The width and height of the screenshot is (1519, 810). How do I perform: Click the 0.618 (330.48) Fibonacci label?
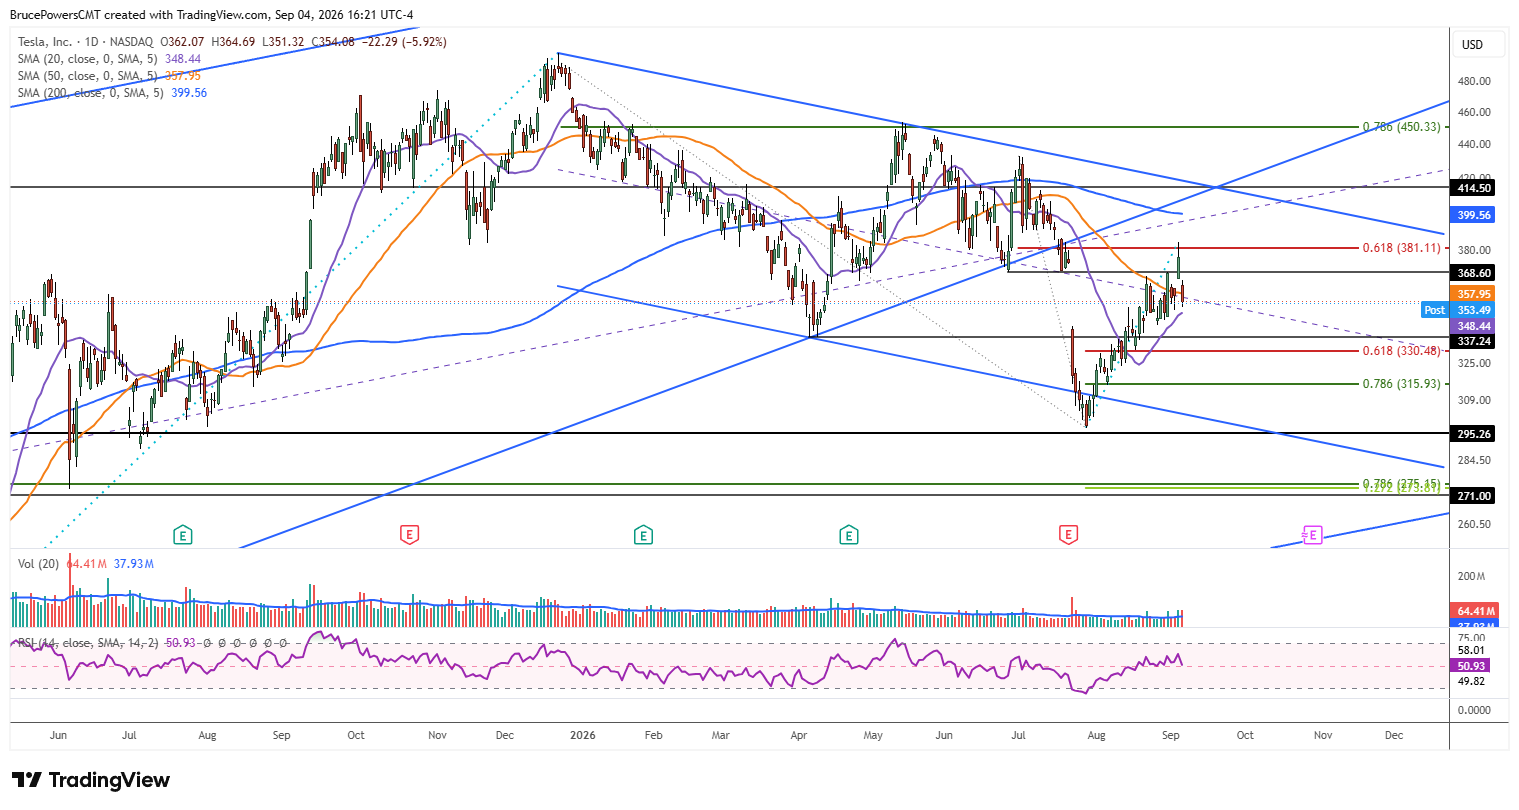click(1401, 351)
